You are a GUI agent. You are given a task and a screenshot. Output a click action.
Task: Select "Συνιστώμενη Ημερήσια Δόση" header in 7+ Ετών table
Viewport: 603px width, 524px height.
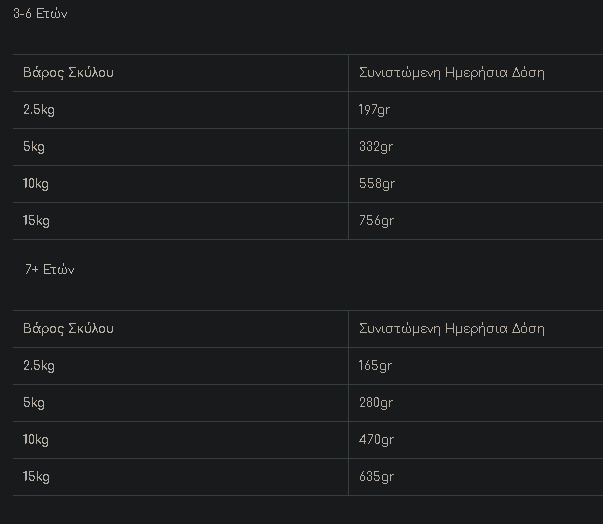click(x=451, y=329)
